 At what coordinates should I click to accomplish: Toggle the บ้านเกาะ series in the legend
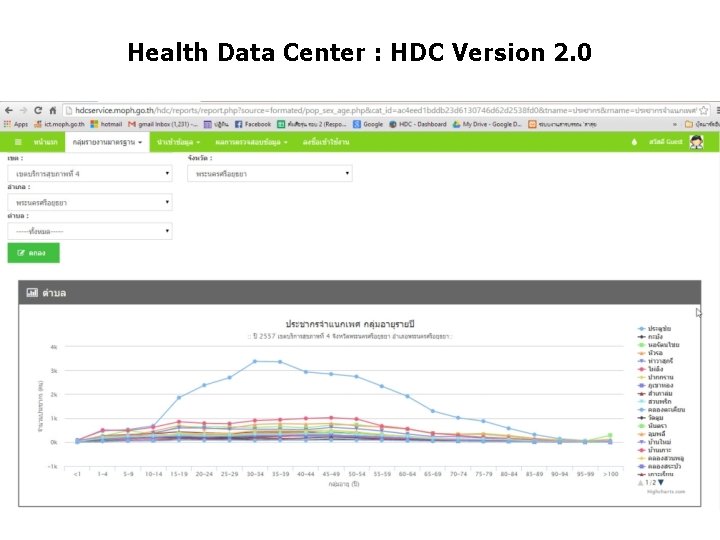pos(654,450)
